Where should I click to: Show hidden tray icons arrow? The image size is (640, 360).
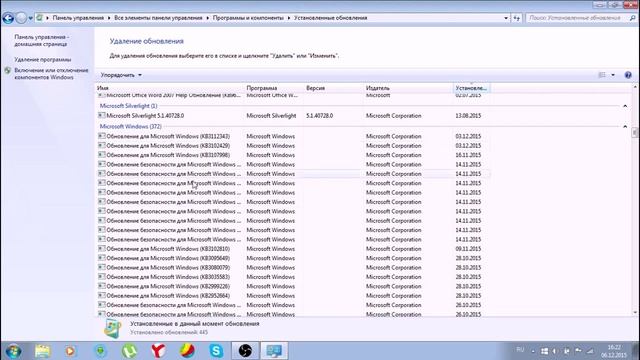pos(533,351)
